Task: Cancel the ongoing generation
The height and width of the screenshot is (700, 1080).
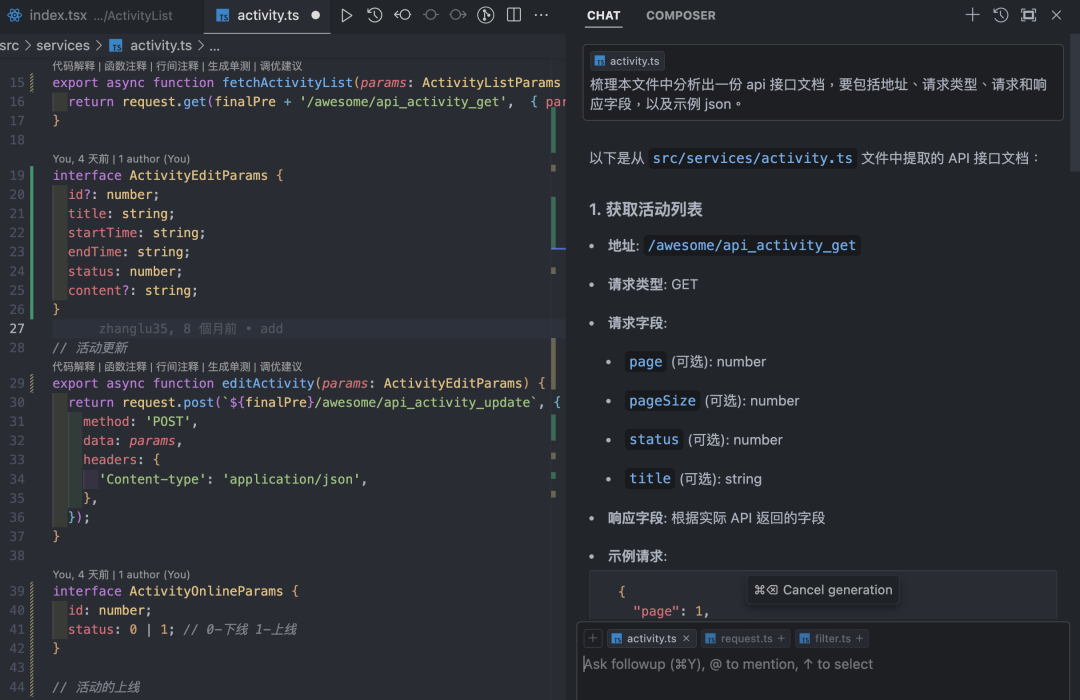Action: pos(823,590)
